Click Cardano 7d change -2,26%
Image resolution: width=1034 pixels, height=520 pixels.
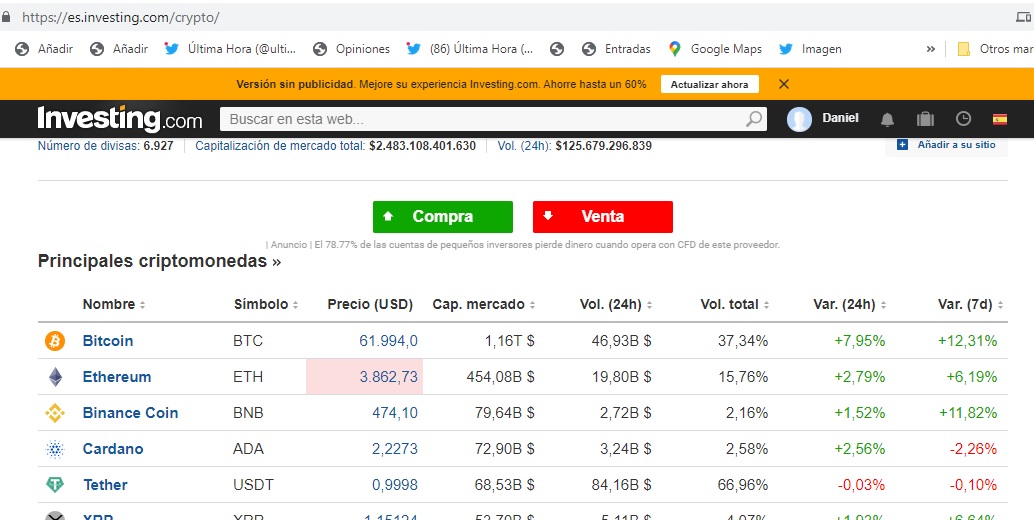click(973, 449)
